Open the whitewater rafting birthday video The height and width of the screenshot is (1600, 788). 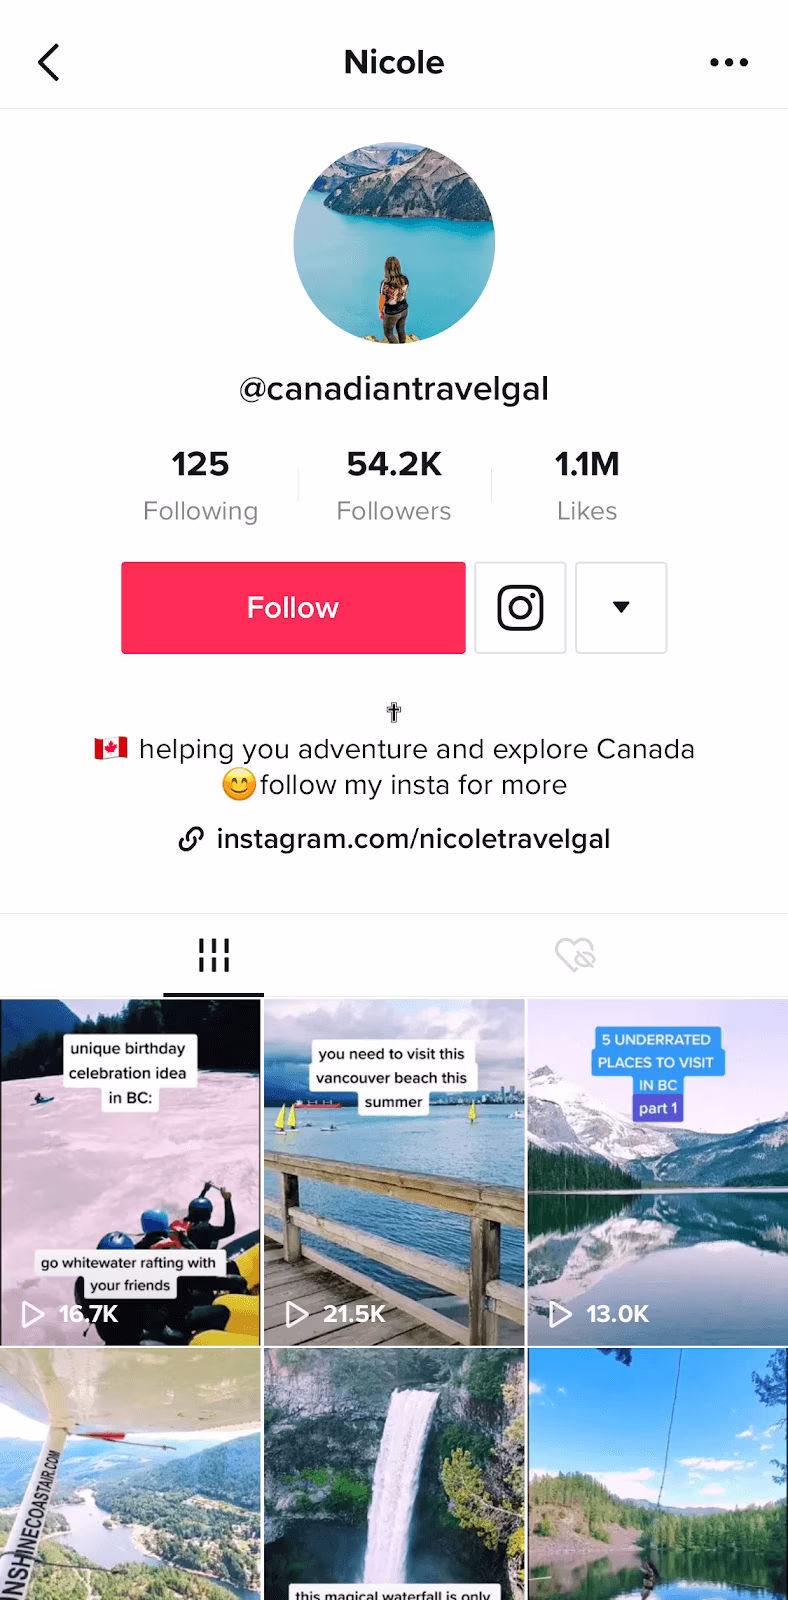click(130, 1172)
